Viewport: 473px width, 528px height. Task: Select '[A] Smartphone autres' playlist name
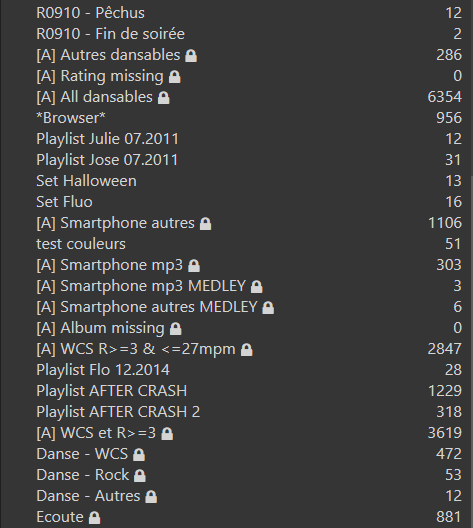click(115, 223)
